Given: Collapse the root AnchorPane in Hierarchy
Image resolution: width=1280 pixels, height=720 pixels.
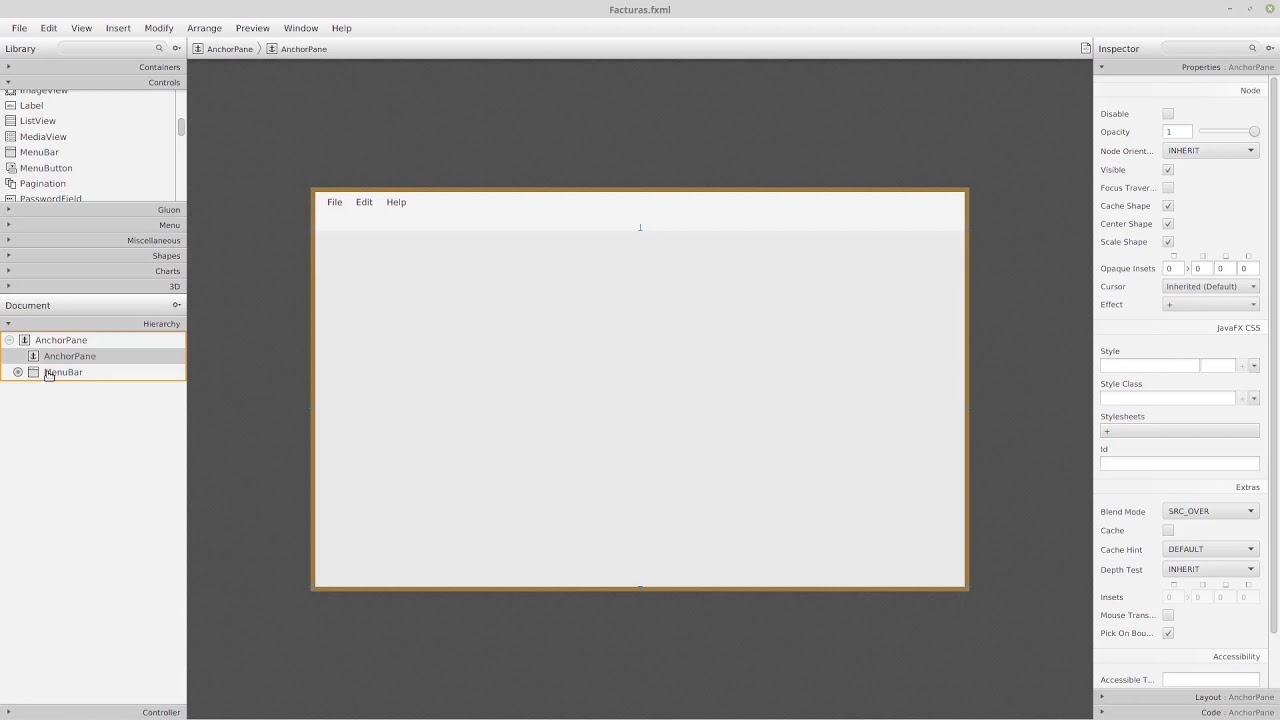Looking at the screenshot, I should (9, 340).
